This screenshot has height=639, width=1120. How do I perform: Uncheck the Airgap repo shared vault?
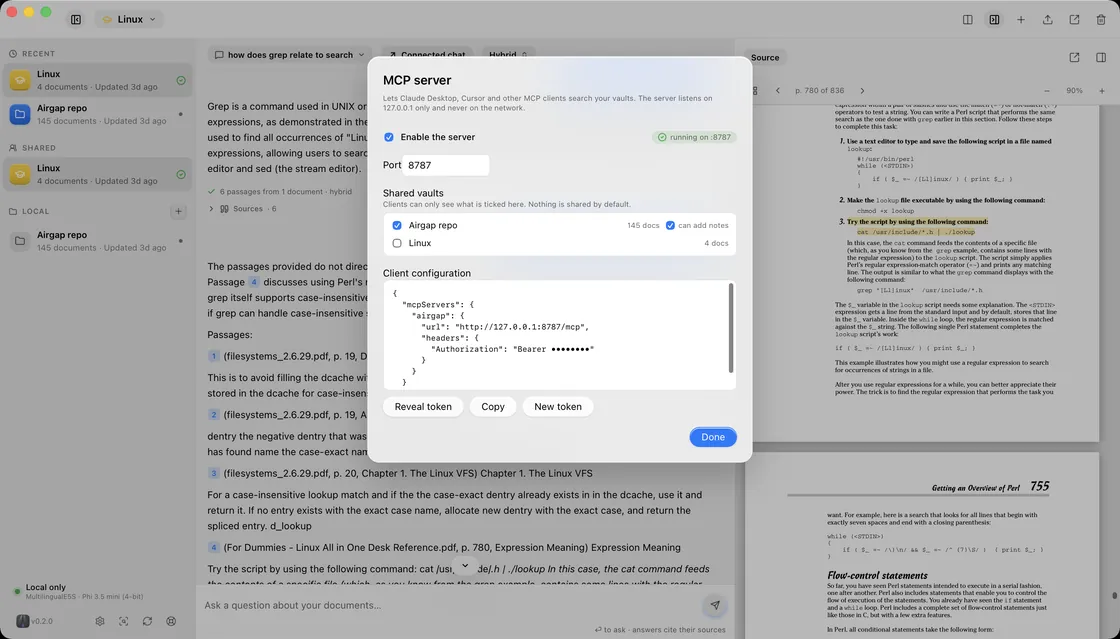point(397,225)
